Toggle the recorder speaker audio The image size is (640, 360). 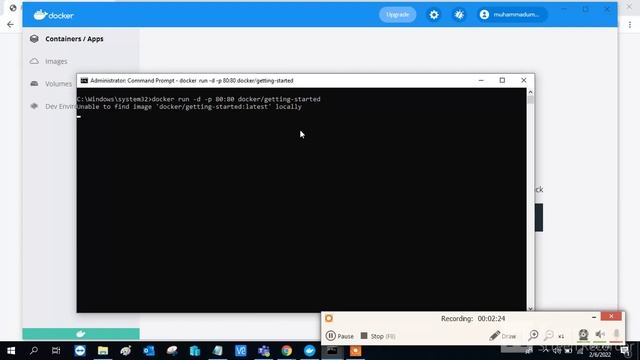point(600,335)
